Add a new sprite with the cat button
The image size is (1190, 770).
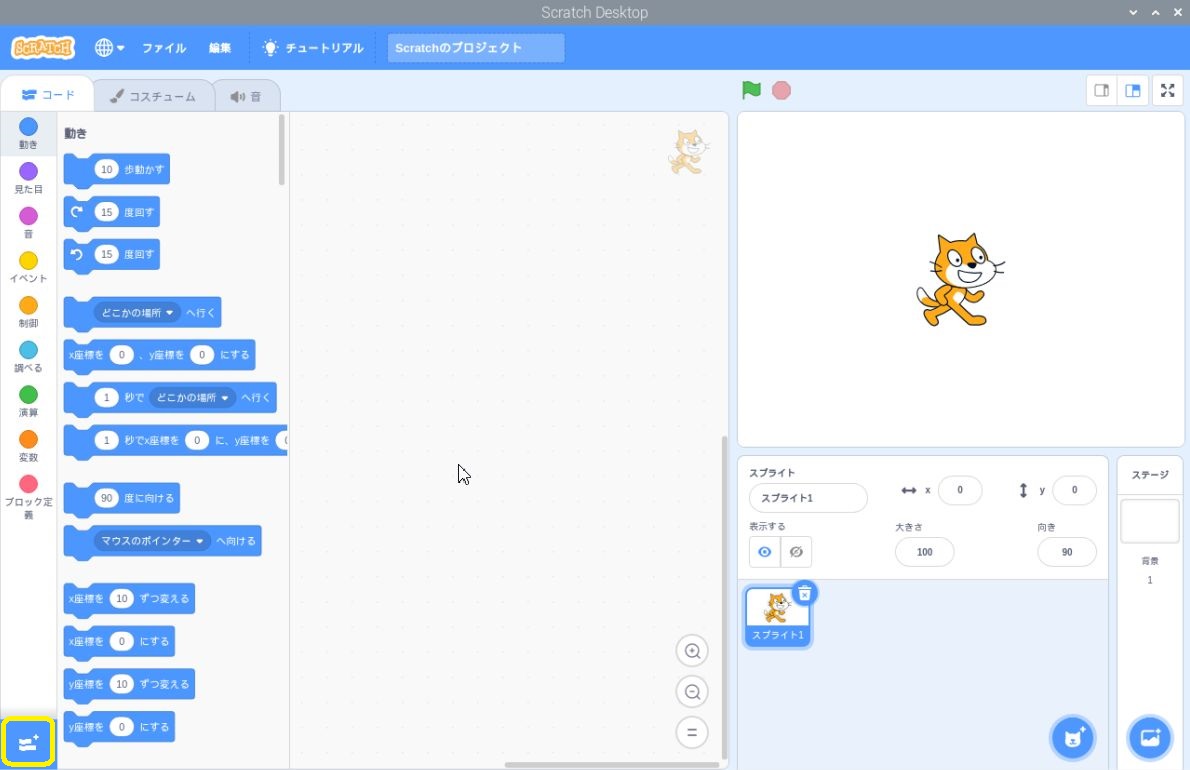coord(1072,737)
